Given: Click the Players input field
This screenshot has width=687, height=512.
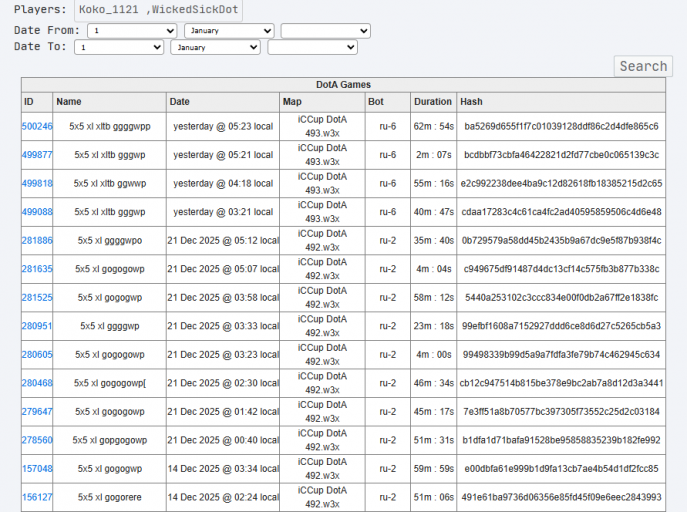Looking at the screenshot, I should [158, 10].
